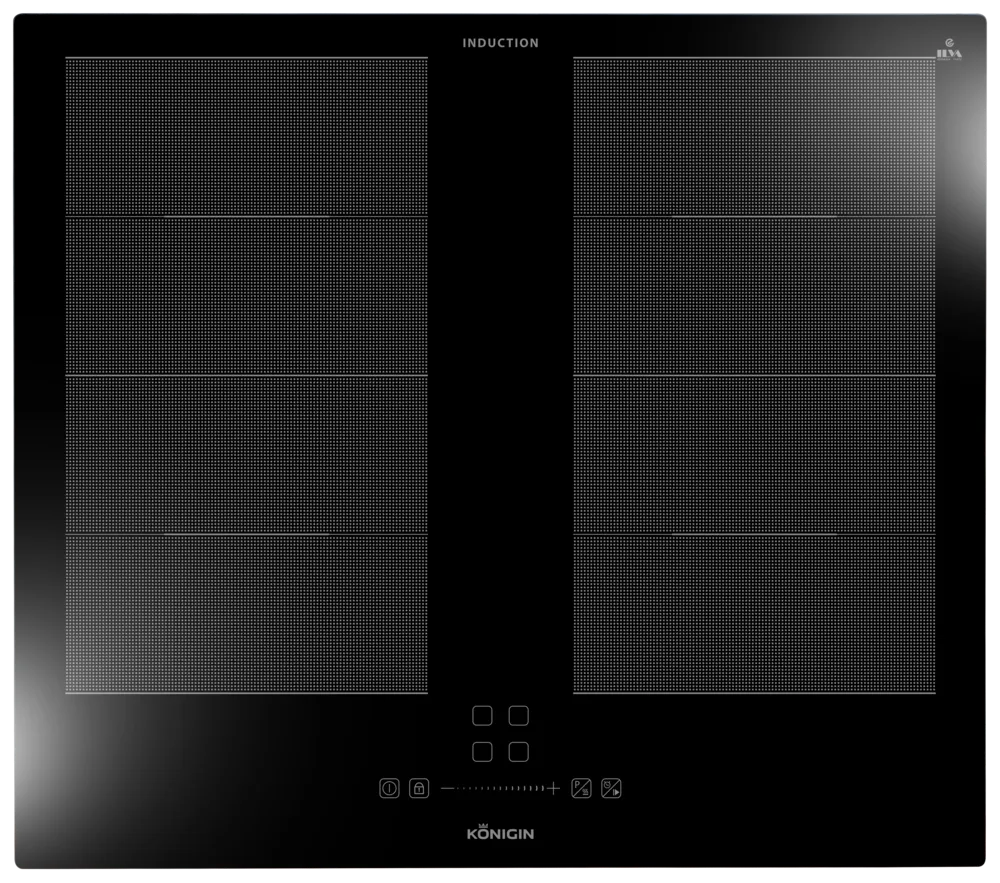Tap the top-right cooking zone
The height and width of the screenshot is (883, 1000).
754,136
